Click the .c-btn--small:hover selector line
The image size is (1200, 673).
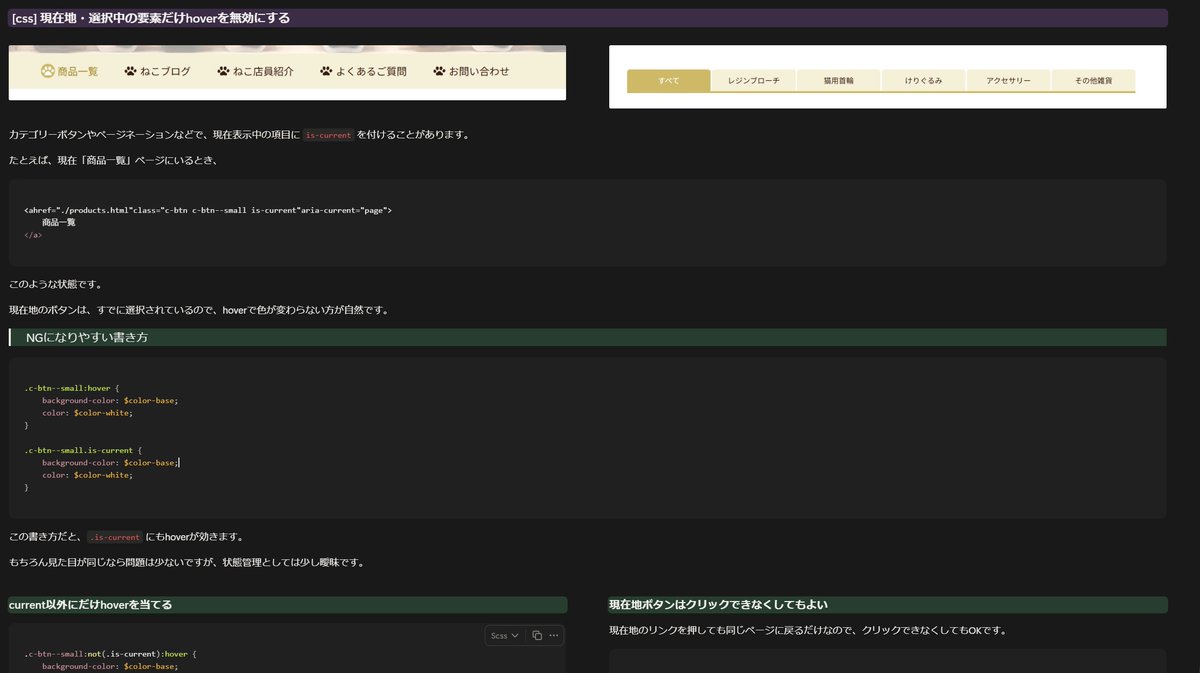[x=72, y=388]
